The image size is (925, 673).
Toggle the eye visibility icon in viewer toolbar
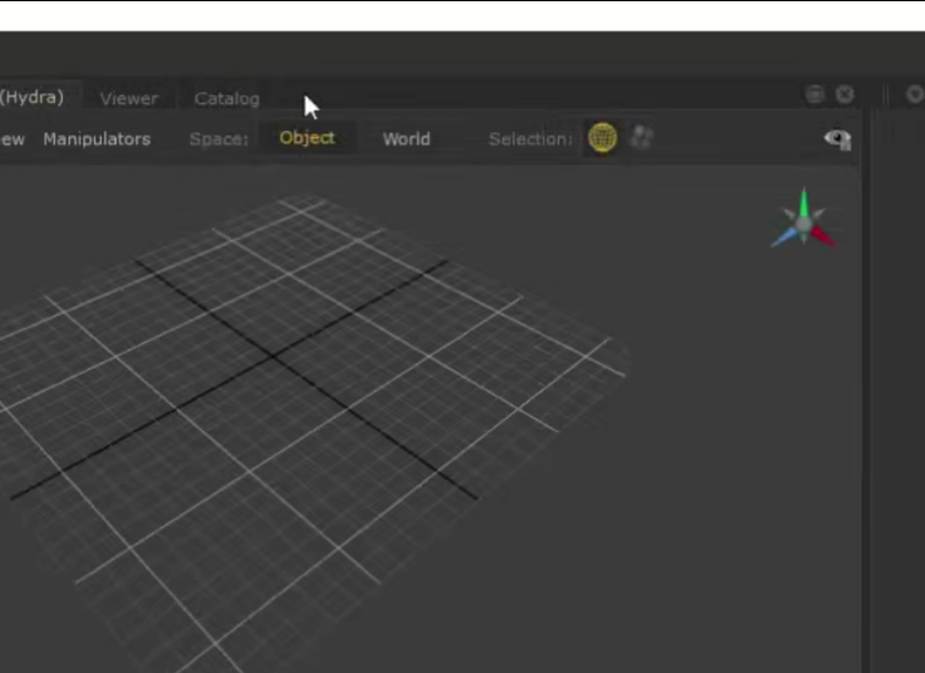[x=837, y=139]
